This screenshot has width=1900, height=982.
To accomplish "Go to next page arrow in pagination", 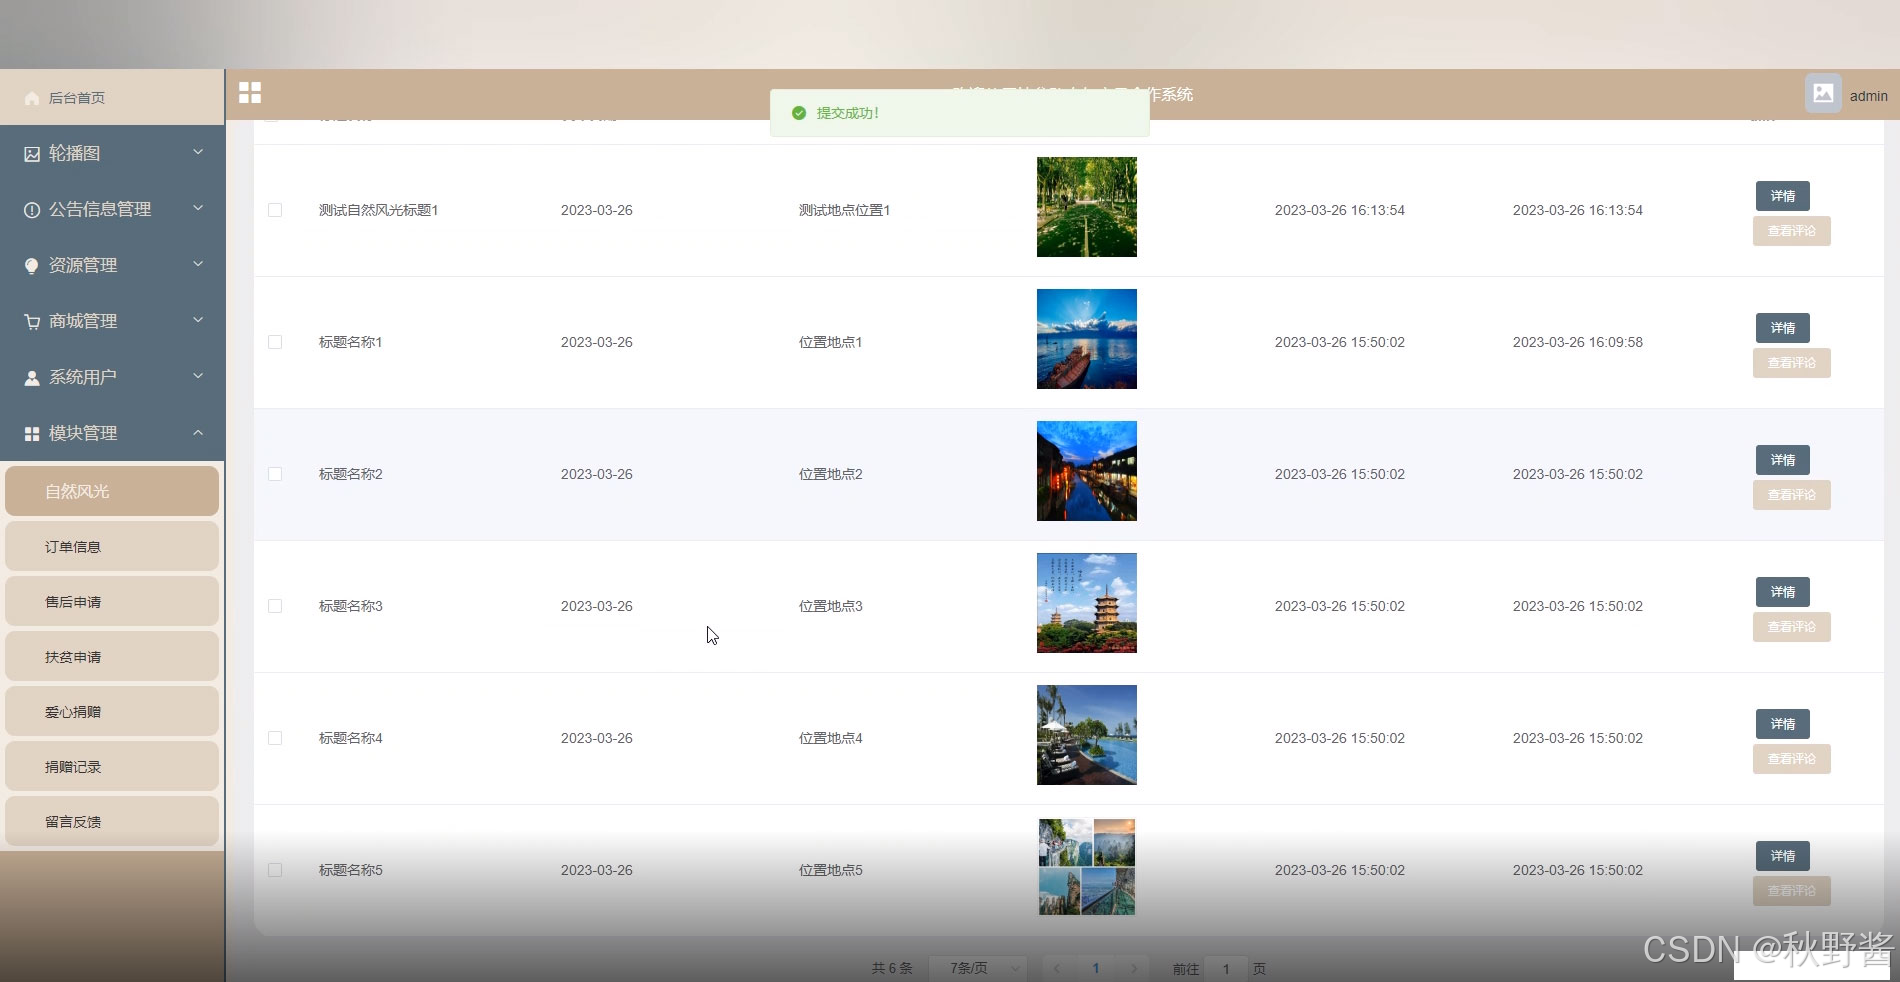I will (x=1133, y=968).
